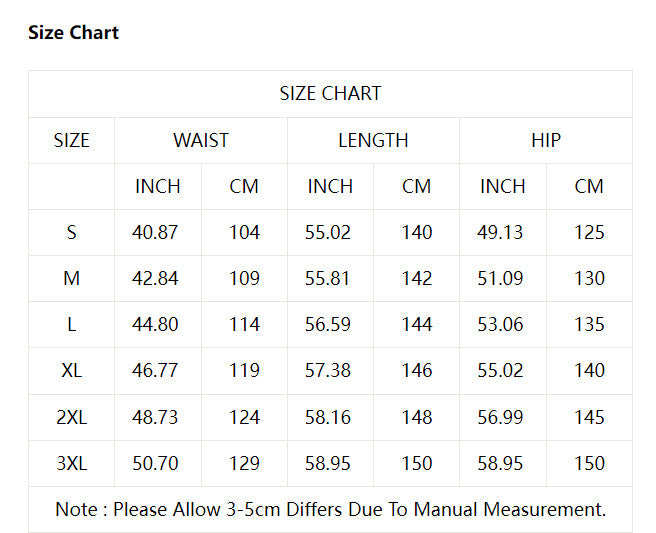Select length inch value 55.81

(x=328, y=279)
